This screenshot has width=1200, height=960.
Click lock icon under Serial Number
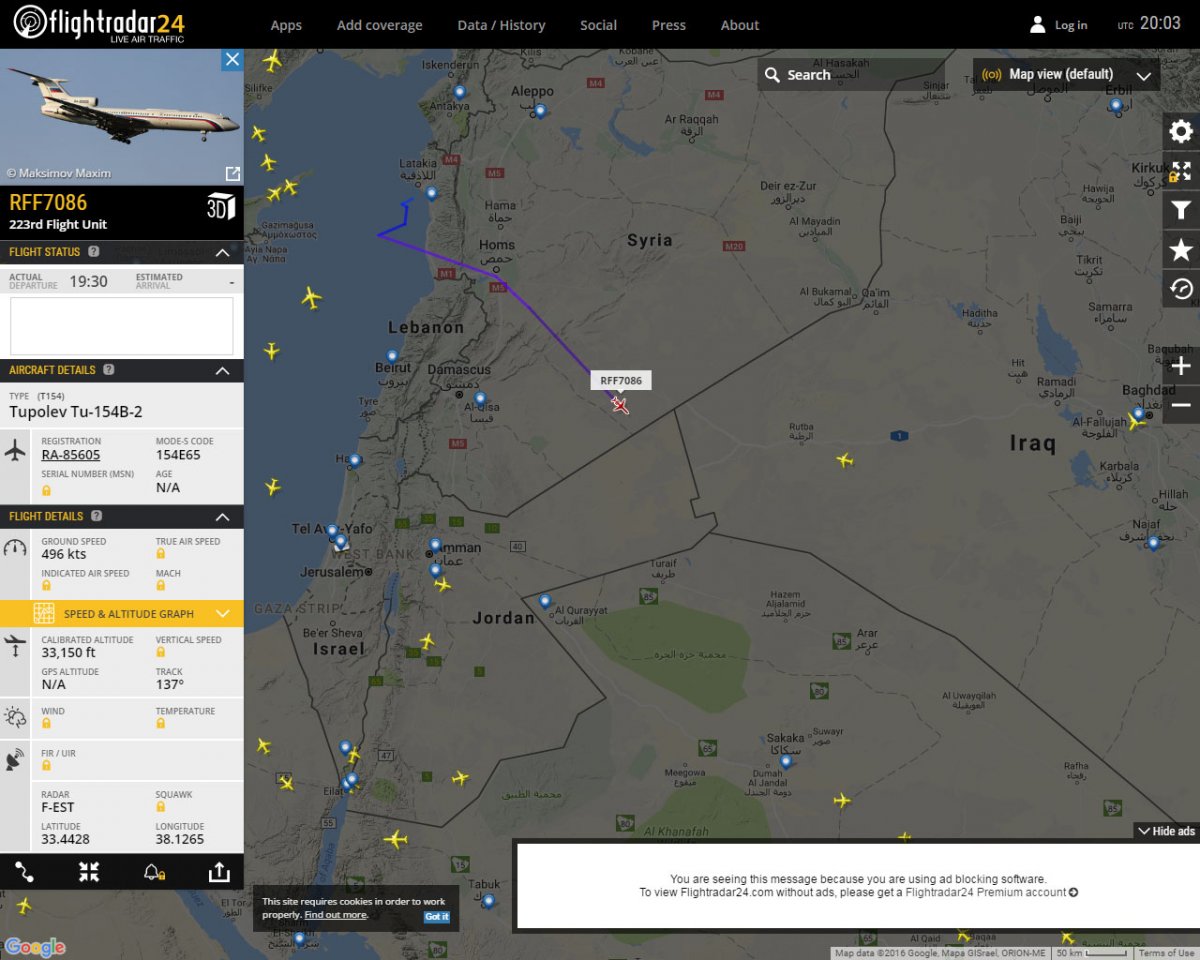[x=47, y=490]
